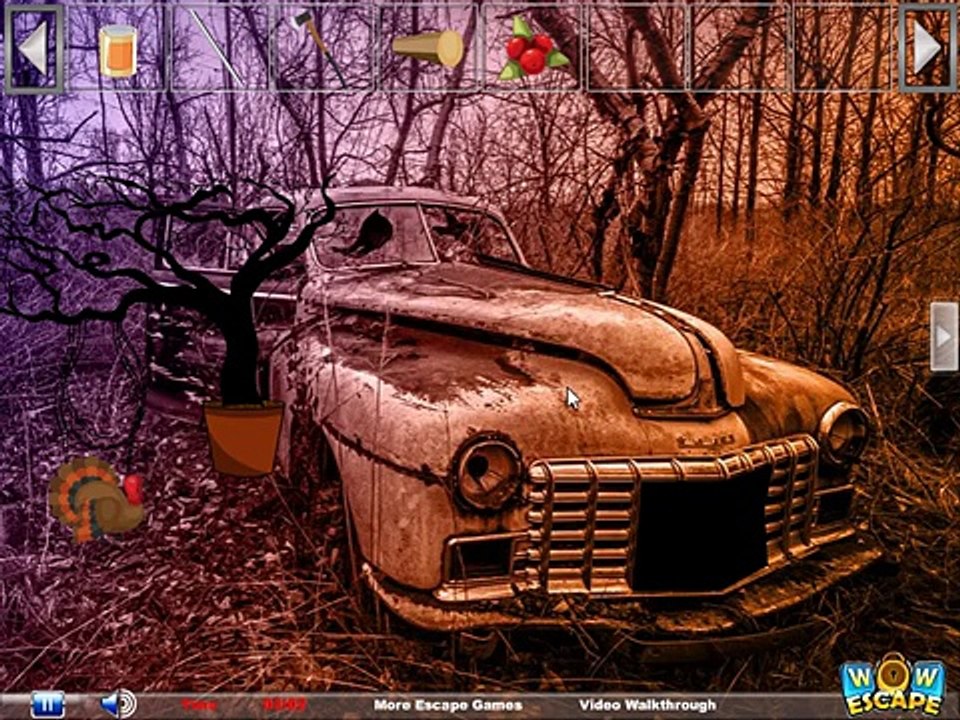Mute the game sound
Viewport: 960px width, 720px height.
click(118, 704)
